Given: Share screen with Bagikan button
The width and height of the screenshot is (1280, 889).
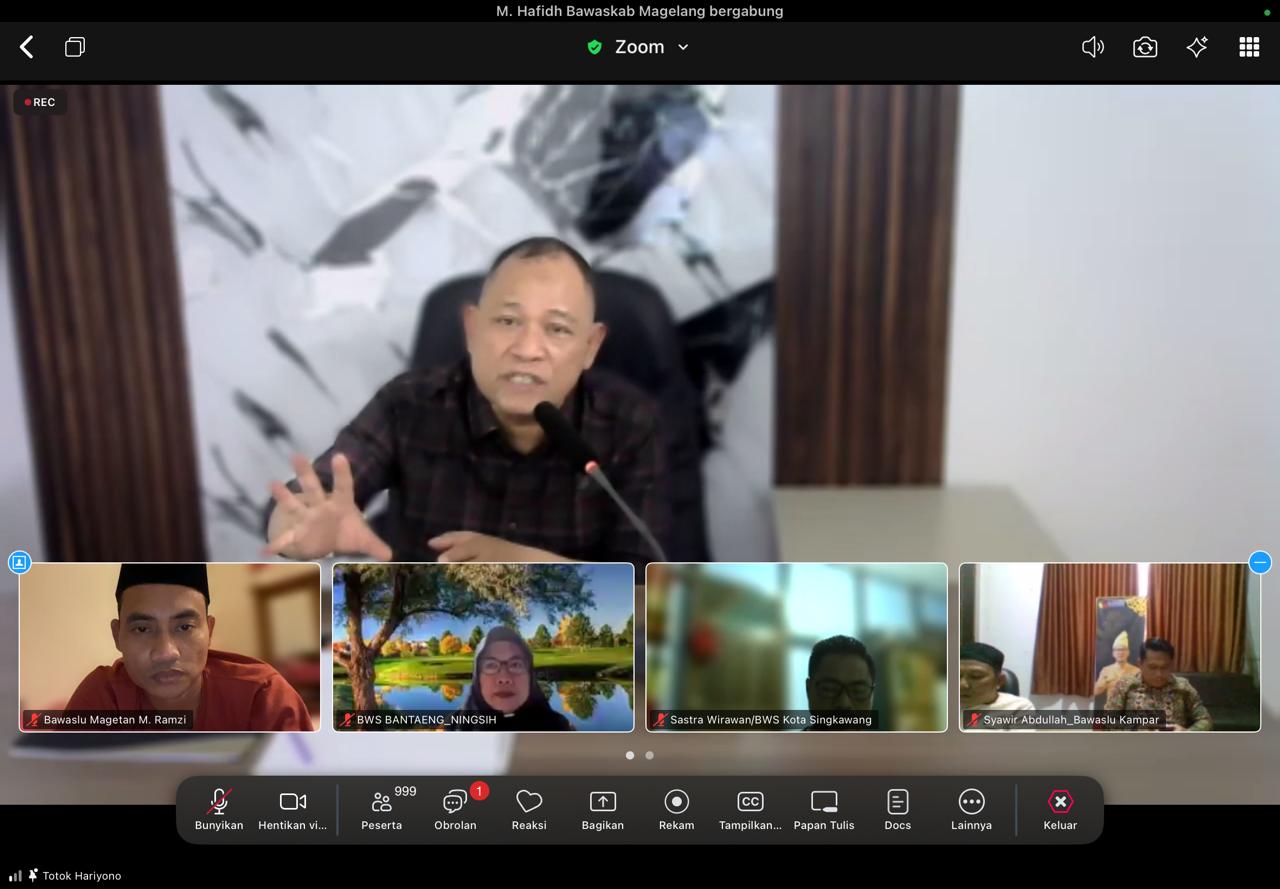Looking at the screenshot, I should (603, 809).
